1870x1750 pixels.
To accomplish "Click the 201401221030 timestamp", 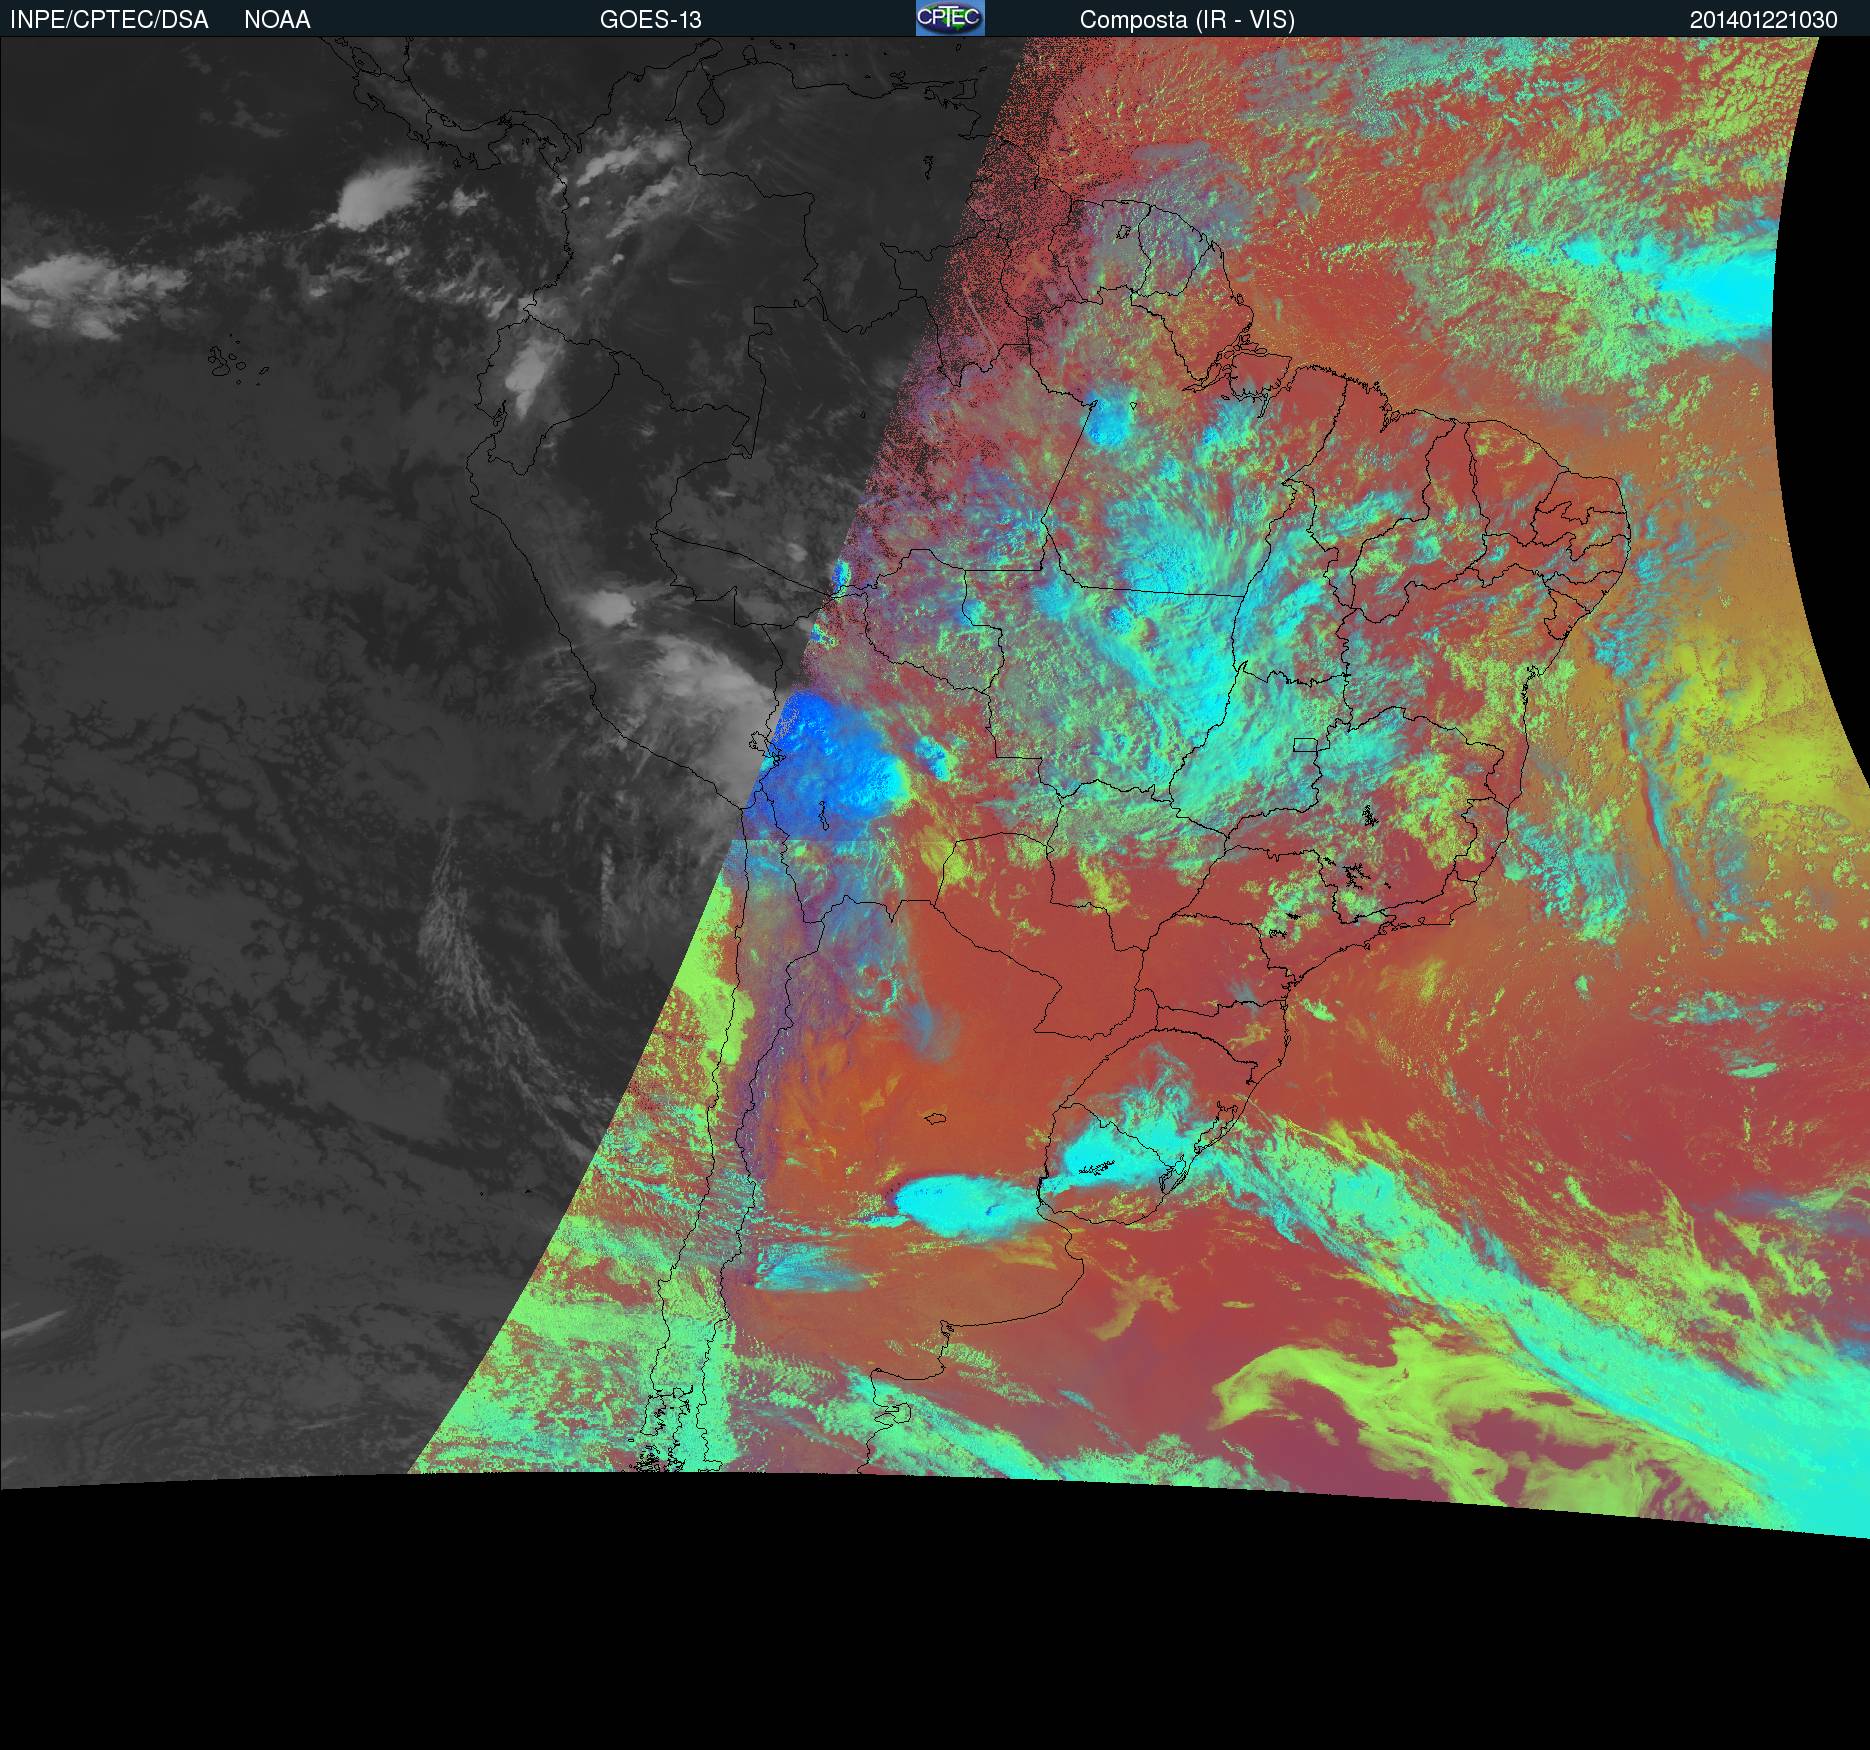I will coord(1763,20).
